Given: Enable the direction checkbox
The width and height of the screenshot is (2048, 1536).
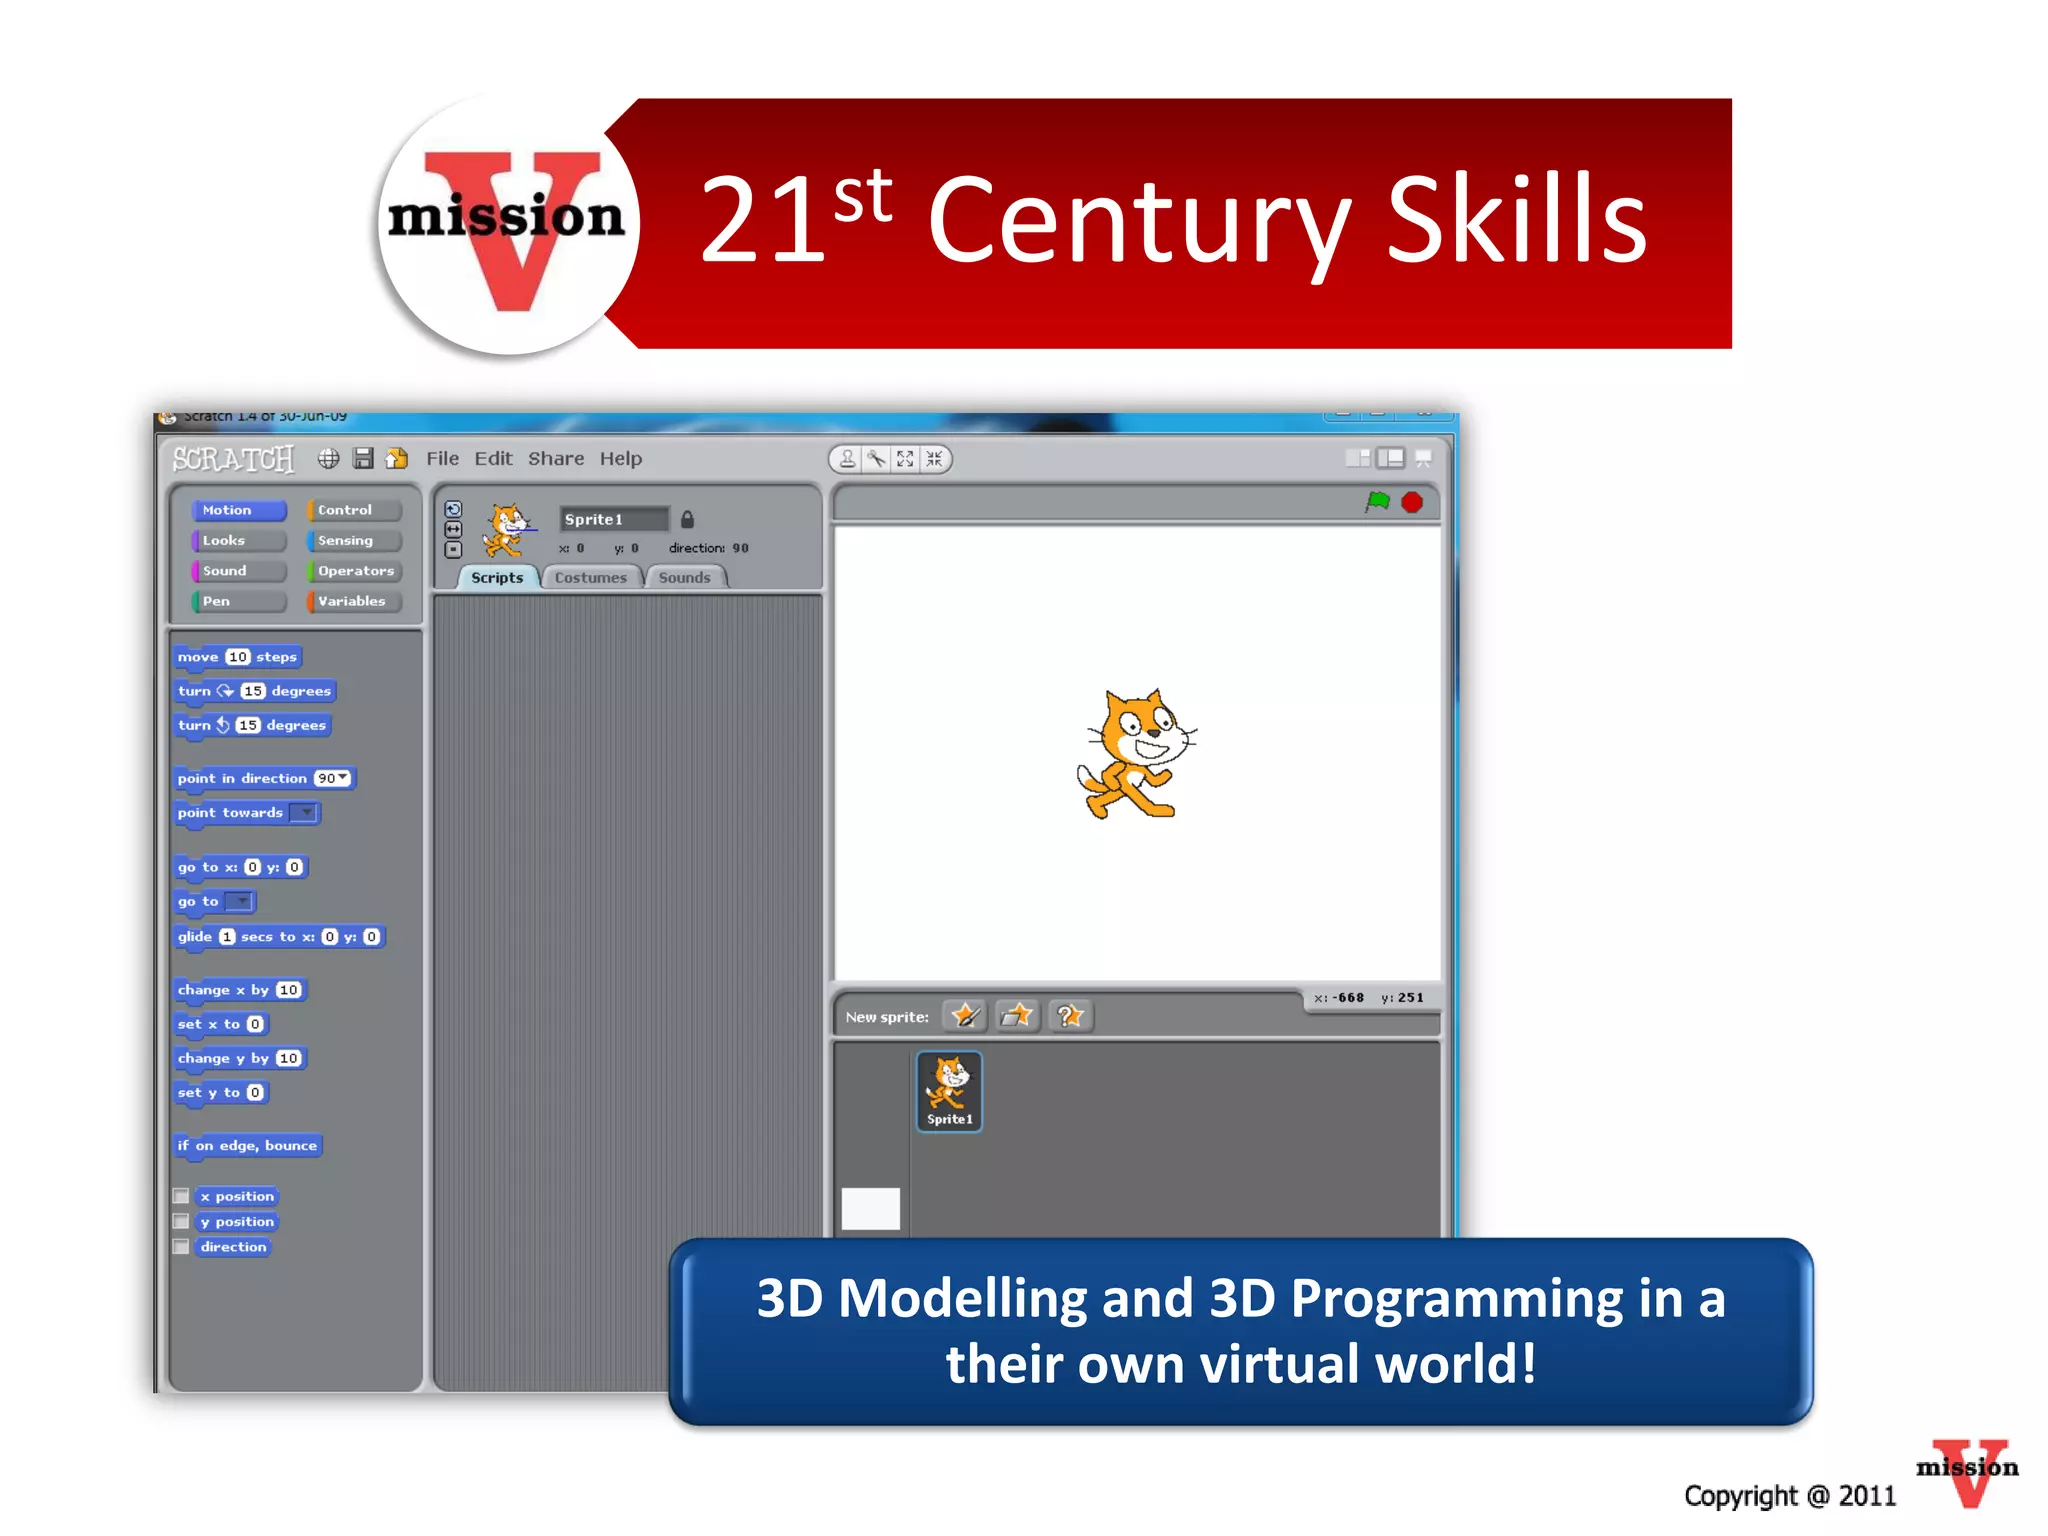Looking at the screenshot, I should [181, 1246].
